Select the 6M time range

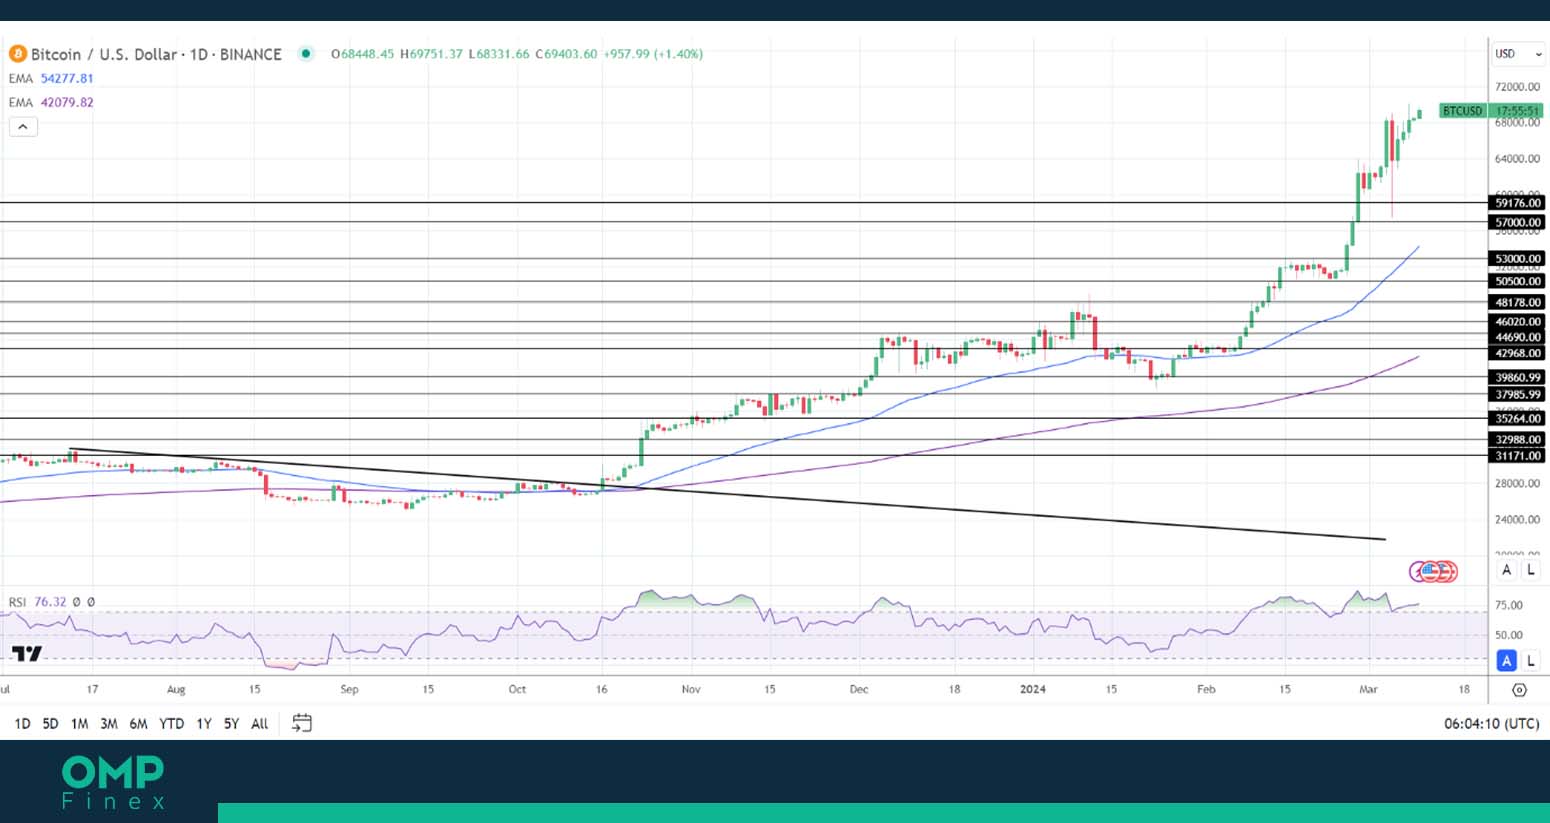tap(138, 724)
